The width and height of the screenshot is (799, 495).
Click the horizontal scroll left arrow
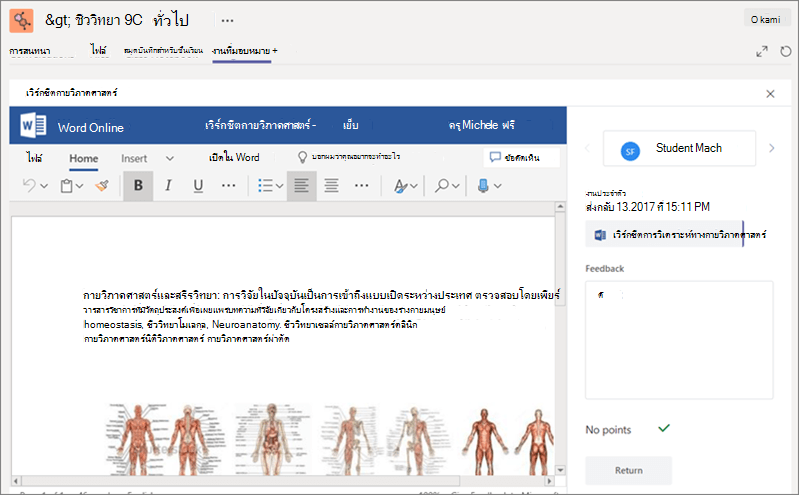click(16, 481)
